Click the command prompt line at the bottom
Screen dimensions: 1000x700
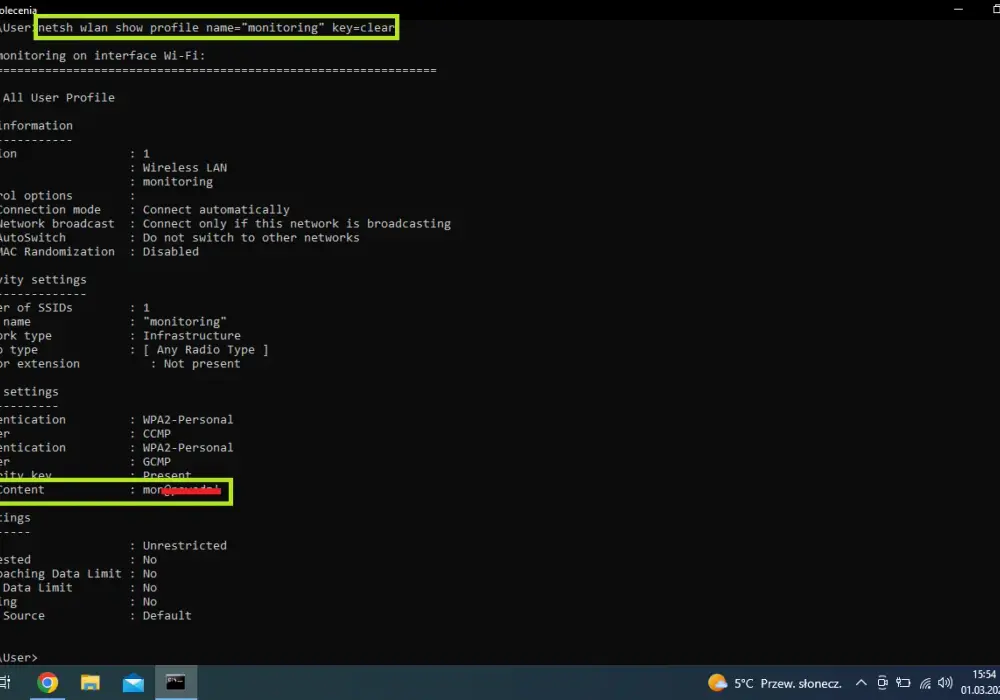[19, 658]
